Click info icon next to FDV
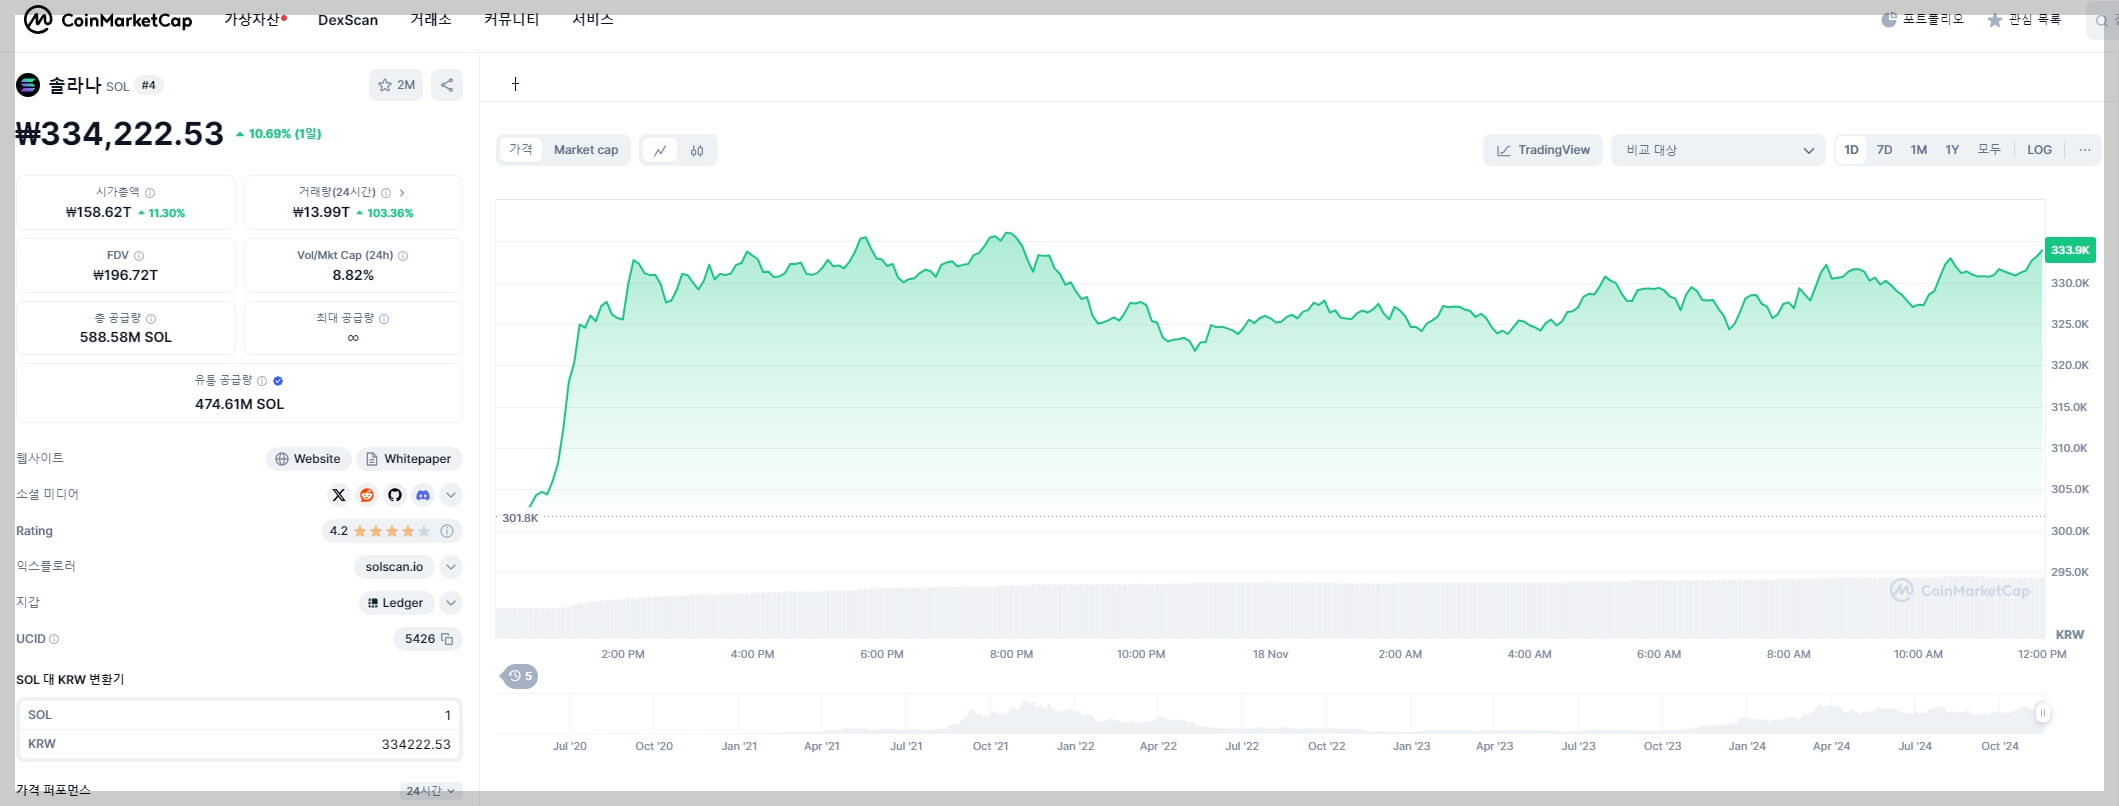 pyautogui.click(x=139, y=256)
